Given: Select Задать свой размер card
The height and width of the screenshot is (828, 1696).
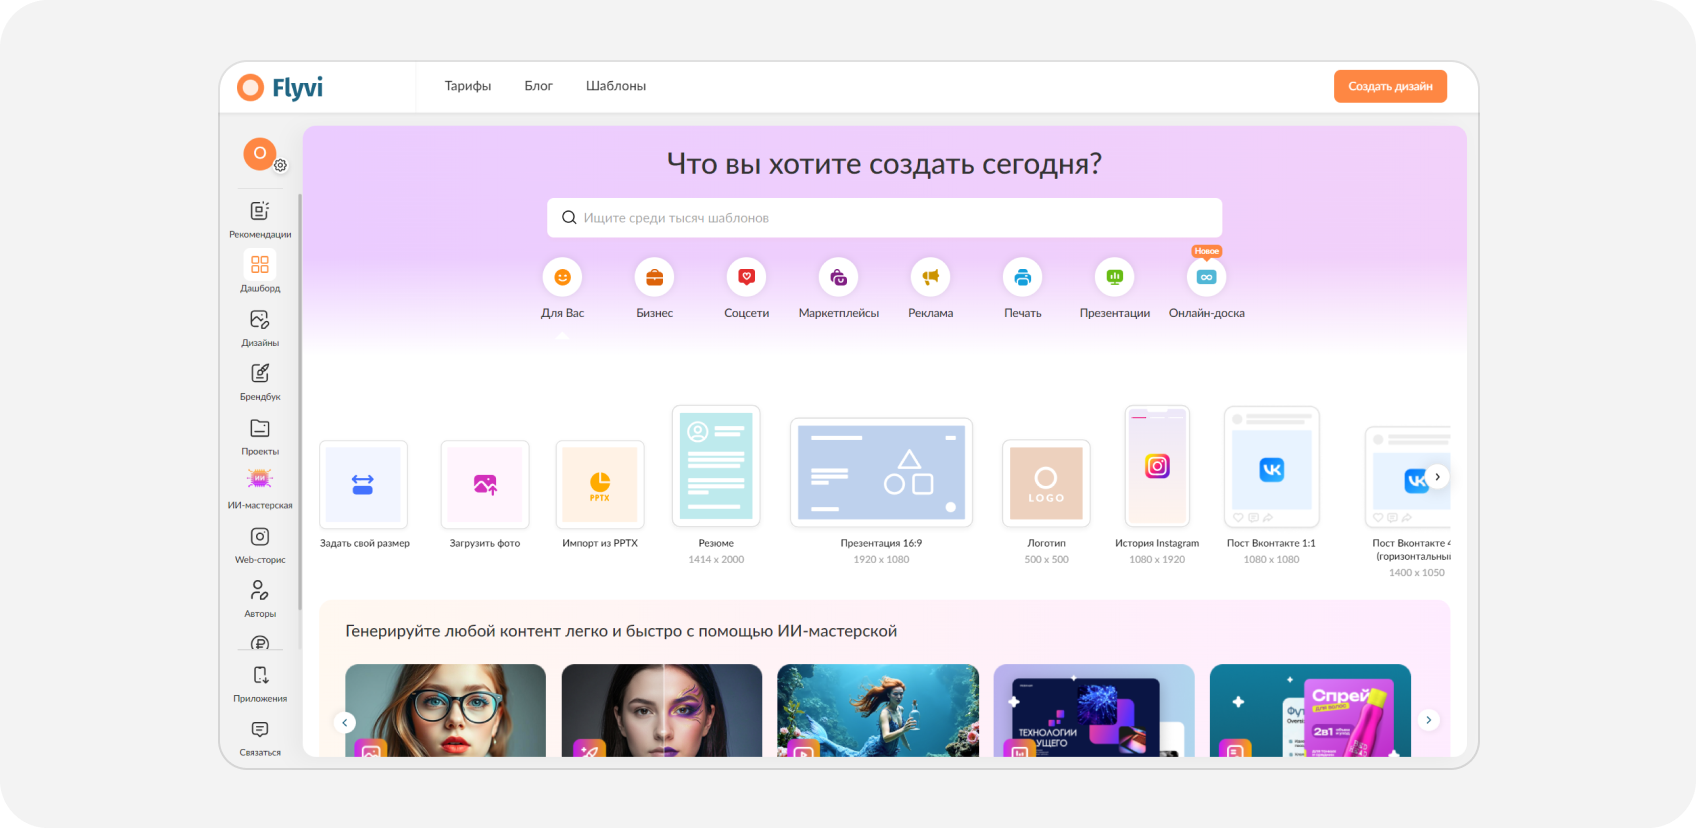Looking at the screenshot, I should (x=363, y=485).
